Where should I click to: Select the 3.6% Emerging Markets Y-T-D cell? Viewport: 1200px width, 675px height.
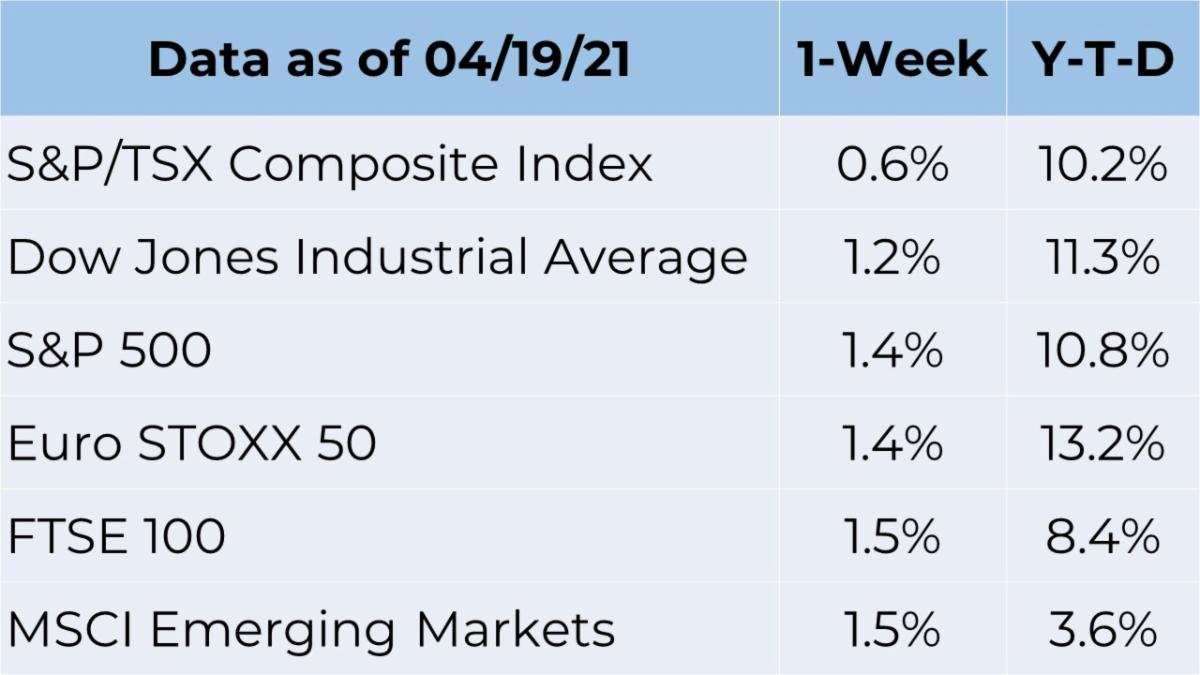tap(1103, 629)
